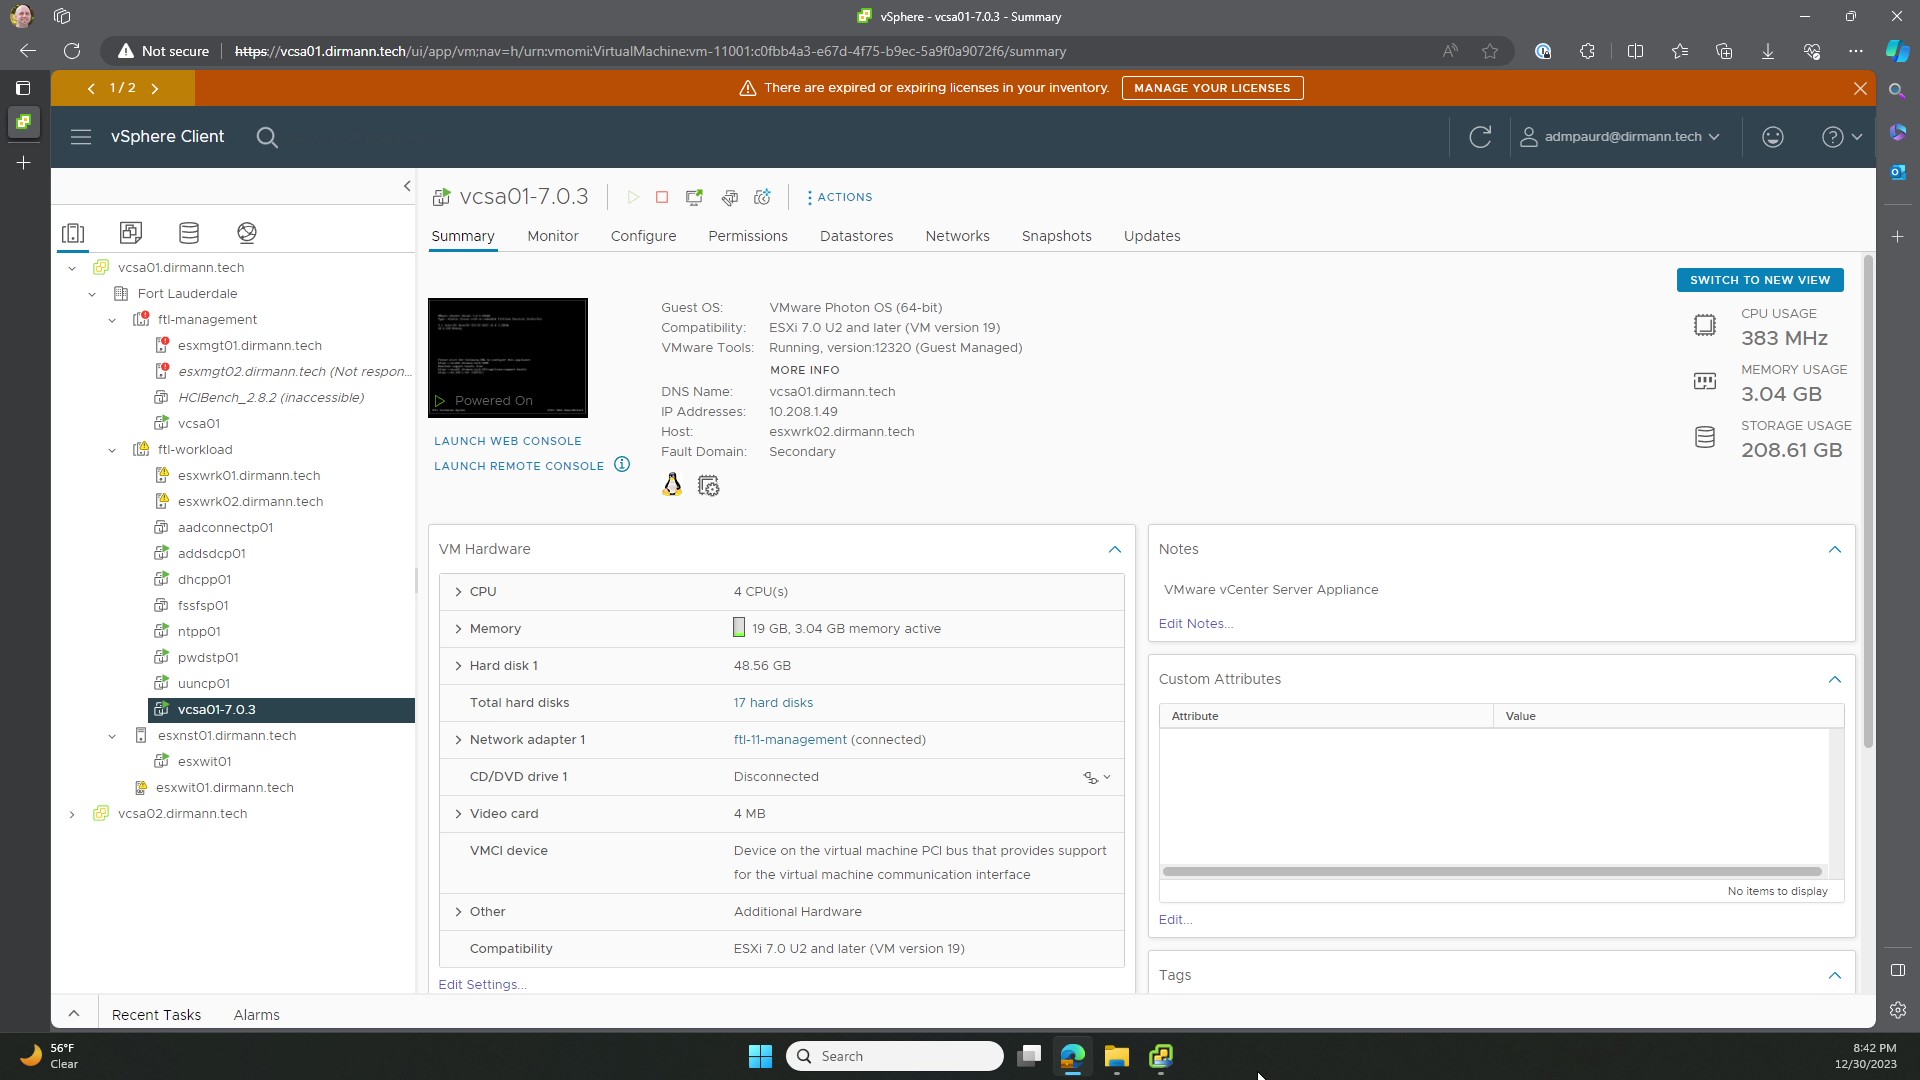The image size is (1920, 1080).
Task: Click the 17 hard disks link
Action: click(x=773, y=703)
